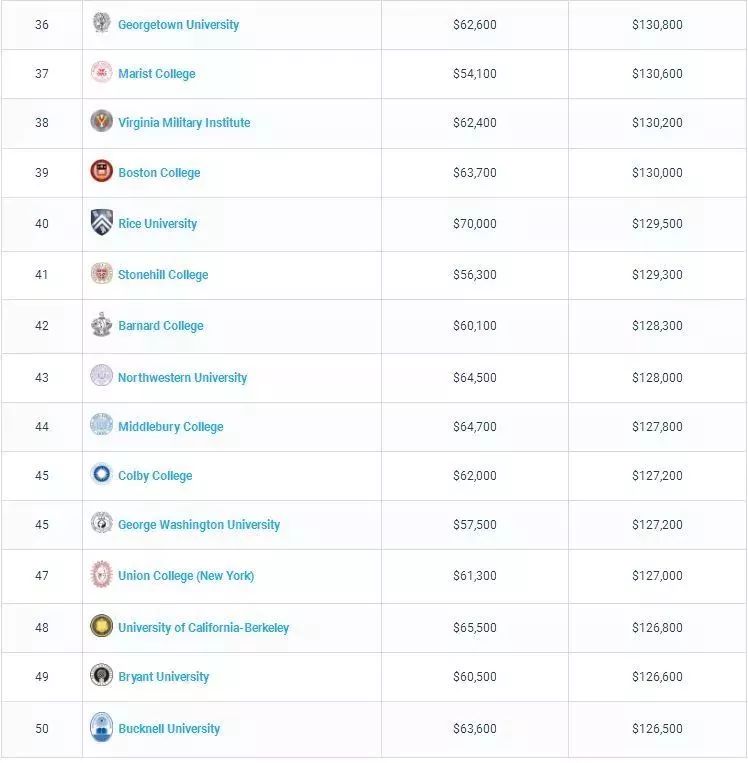This screenshot has height=763, width=748.
Task: Open the Barnard College link
Action: pos(160,326)
